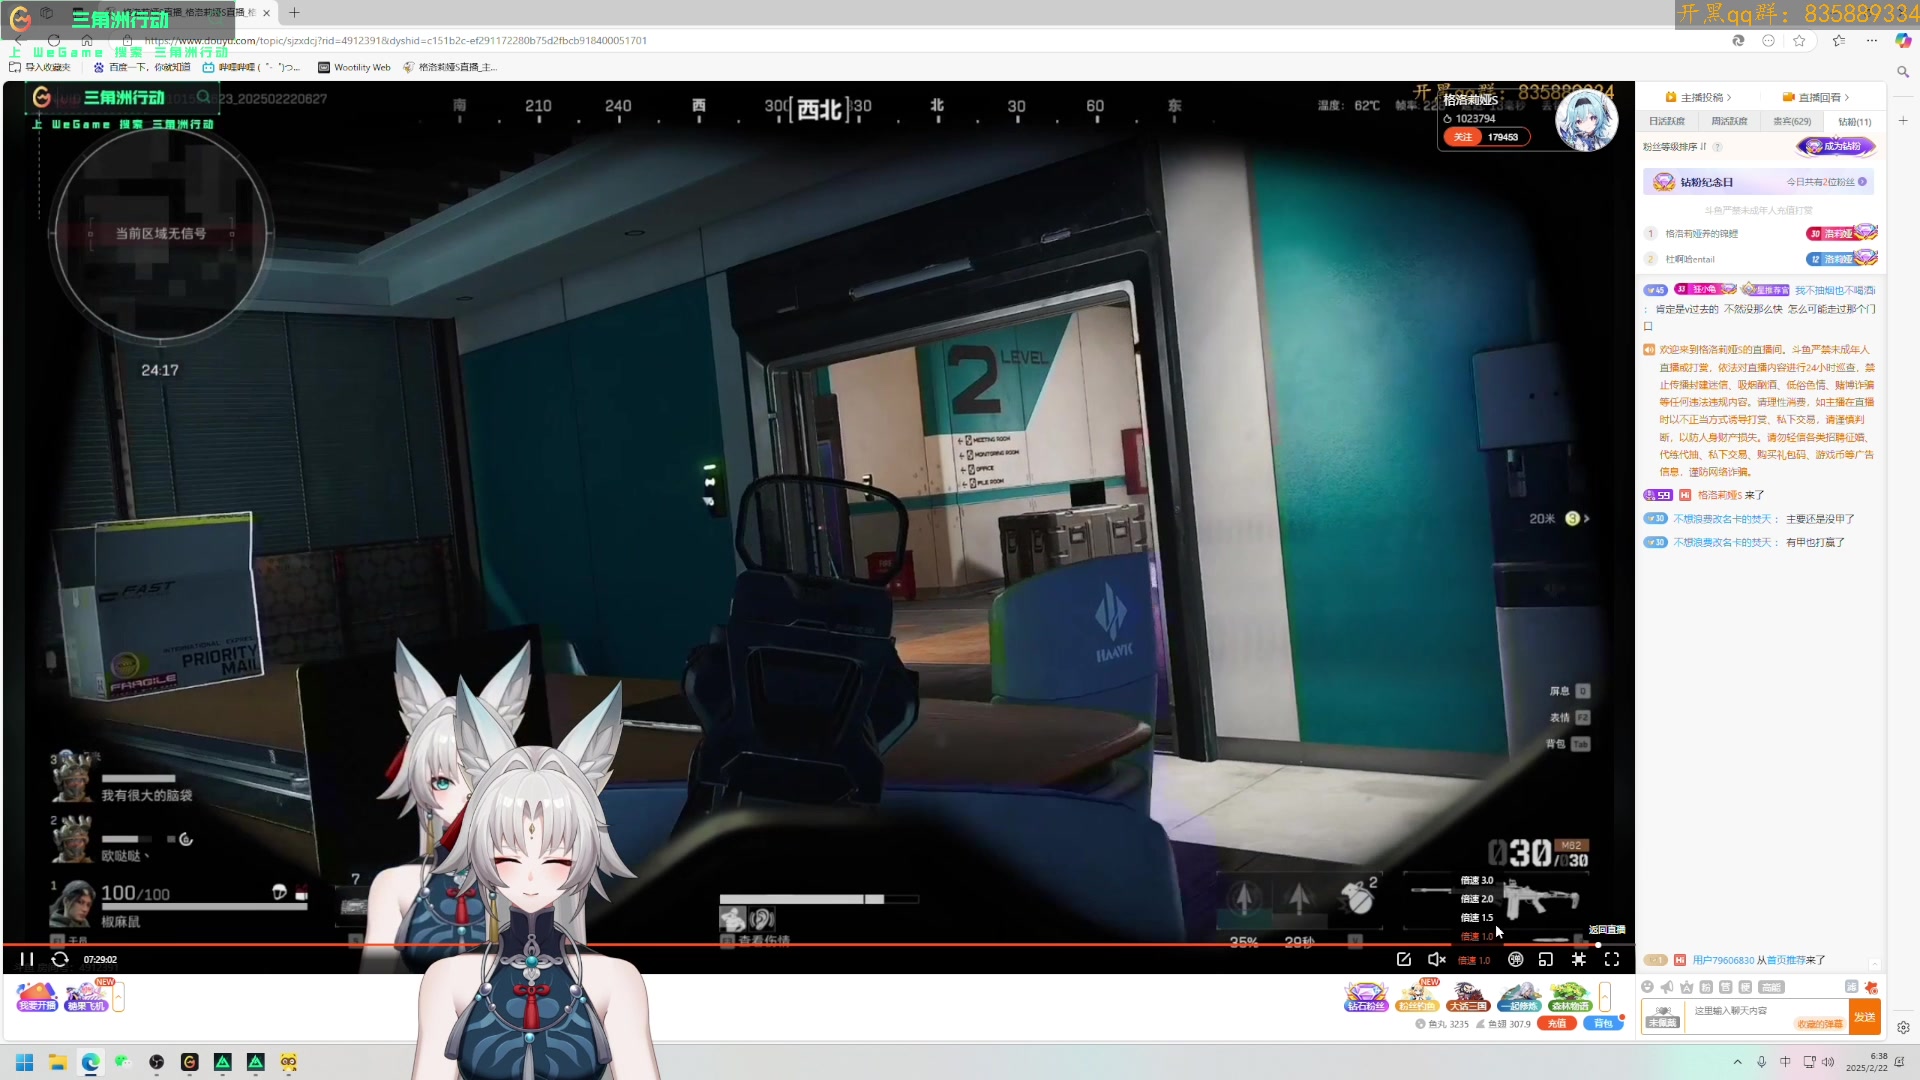Click the 大话三国 activity icon

click(1467, 997)
